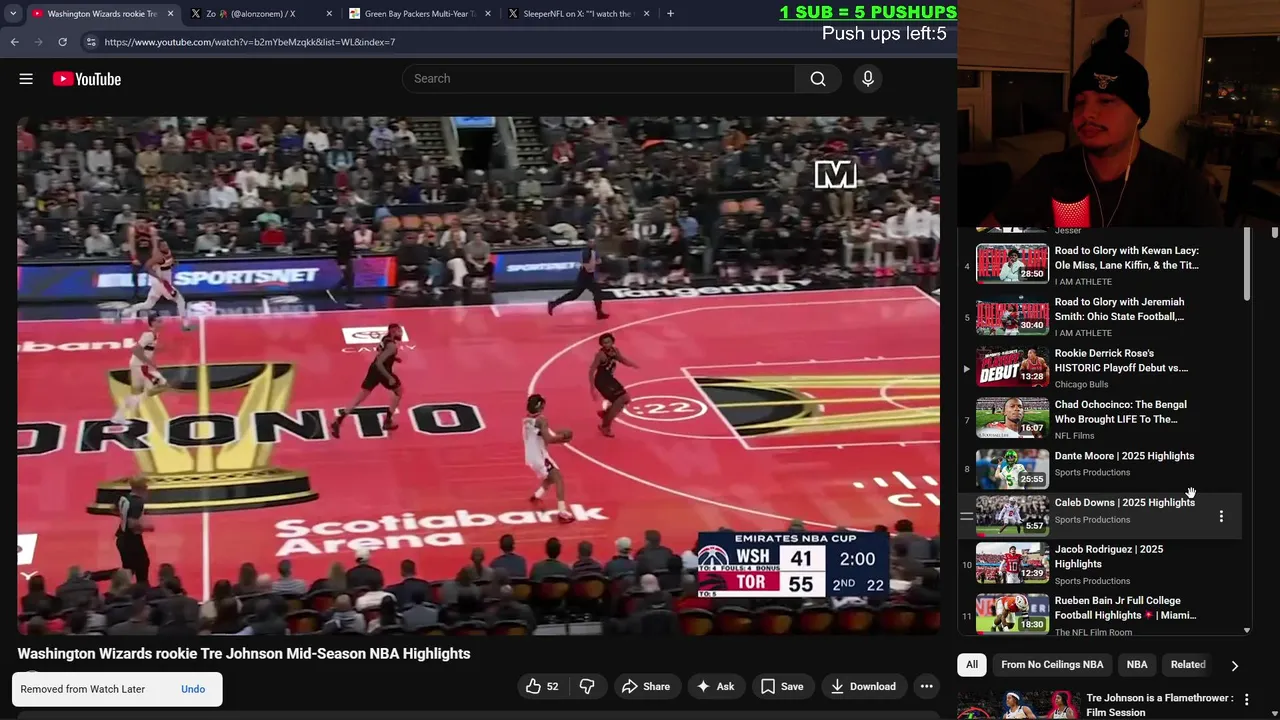Viewport: 1280px width, 720px height.
Task: Download the current video
Action: [x=863, y=686]
